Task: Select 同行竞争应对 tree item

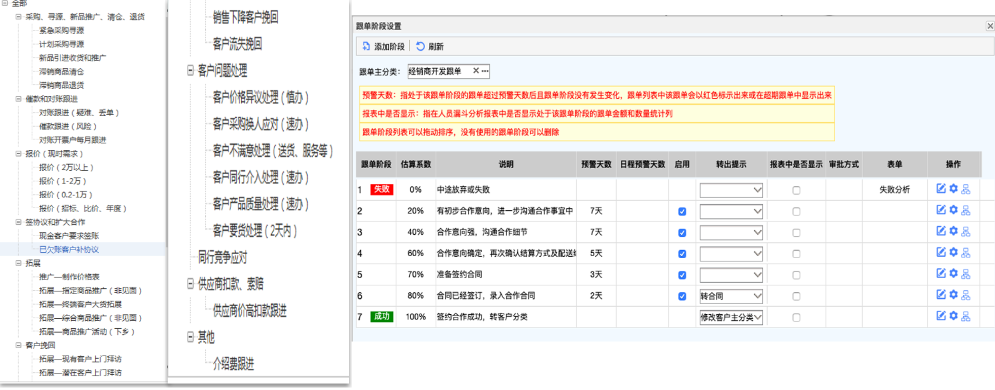Action: tap(222, 257)
